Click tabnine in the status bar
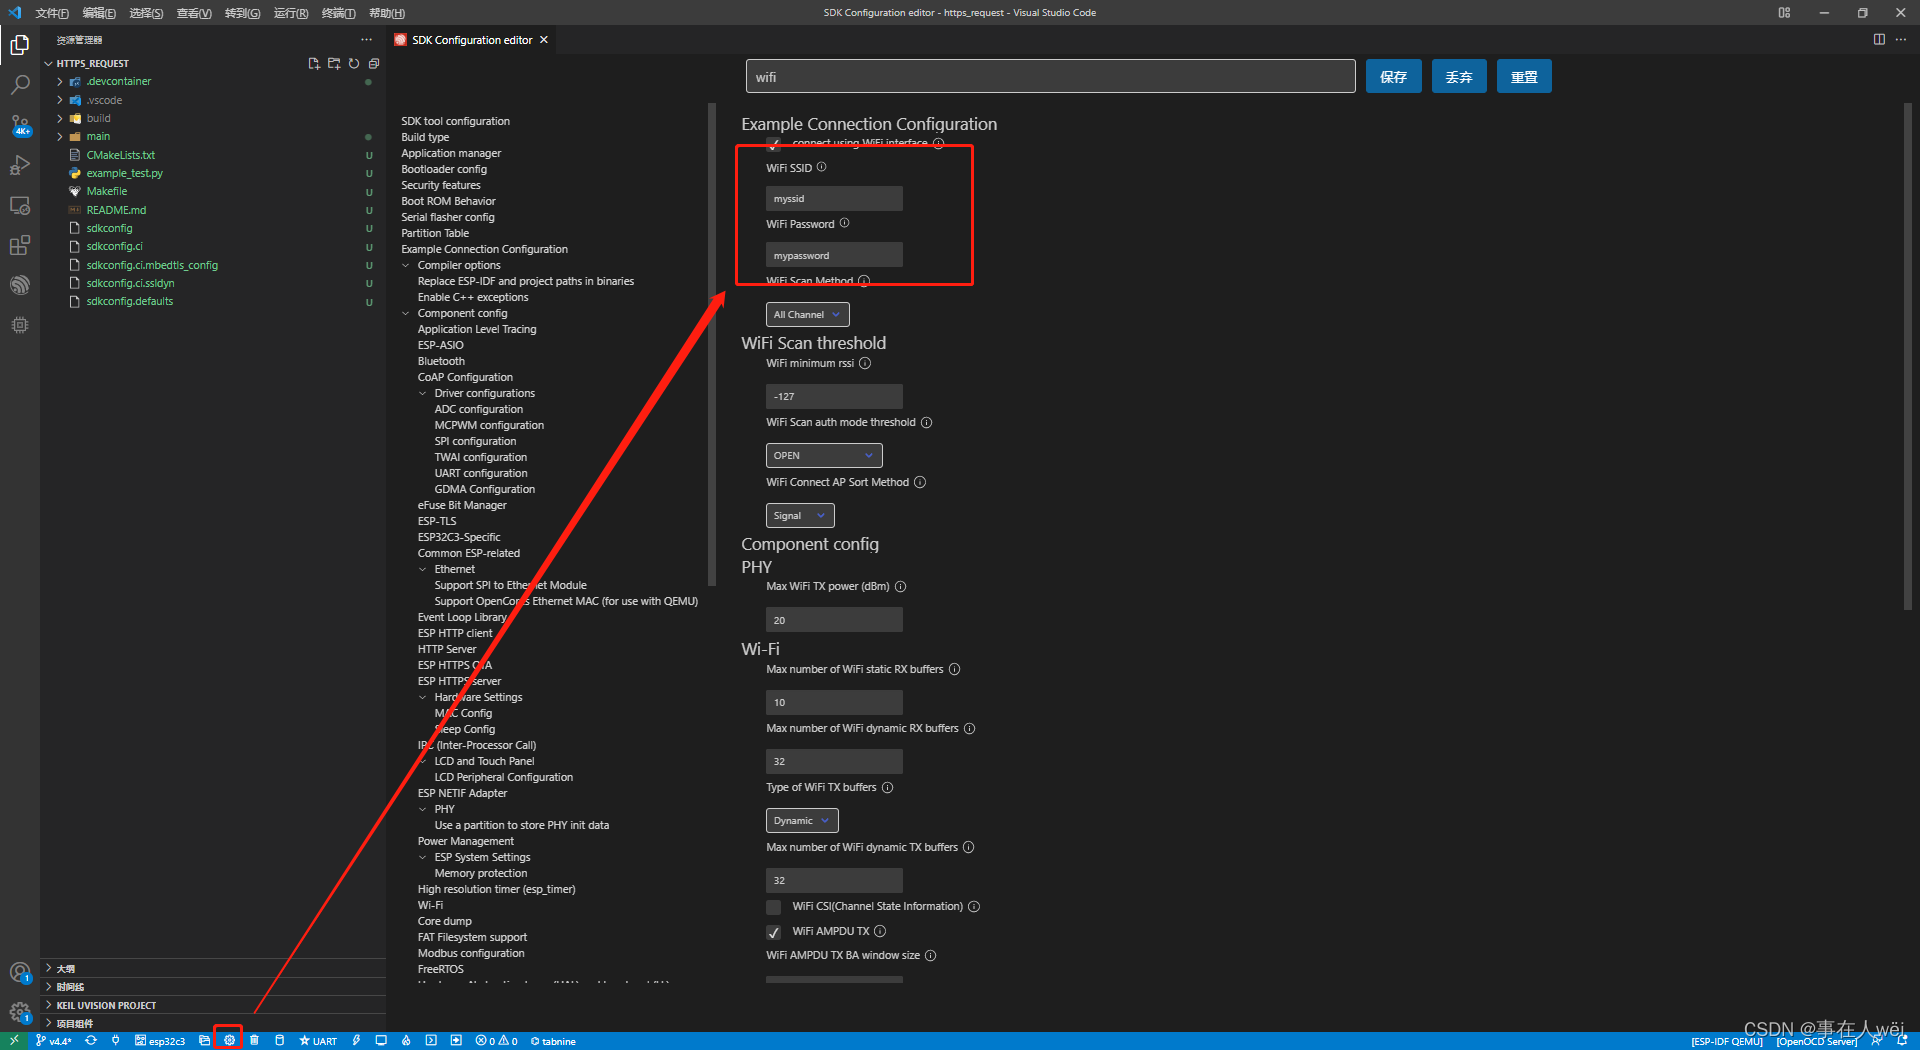1920x1050 pixels. click(x=553, y=1040)
